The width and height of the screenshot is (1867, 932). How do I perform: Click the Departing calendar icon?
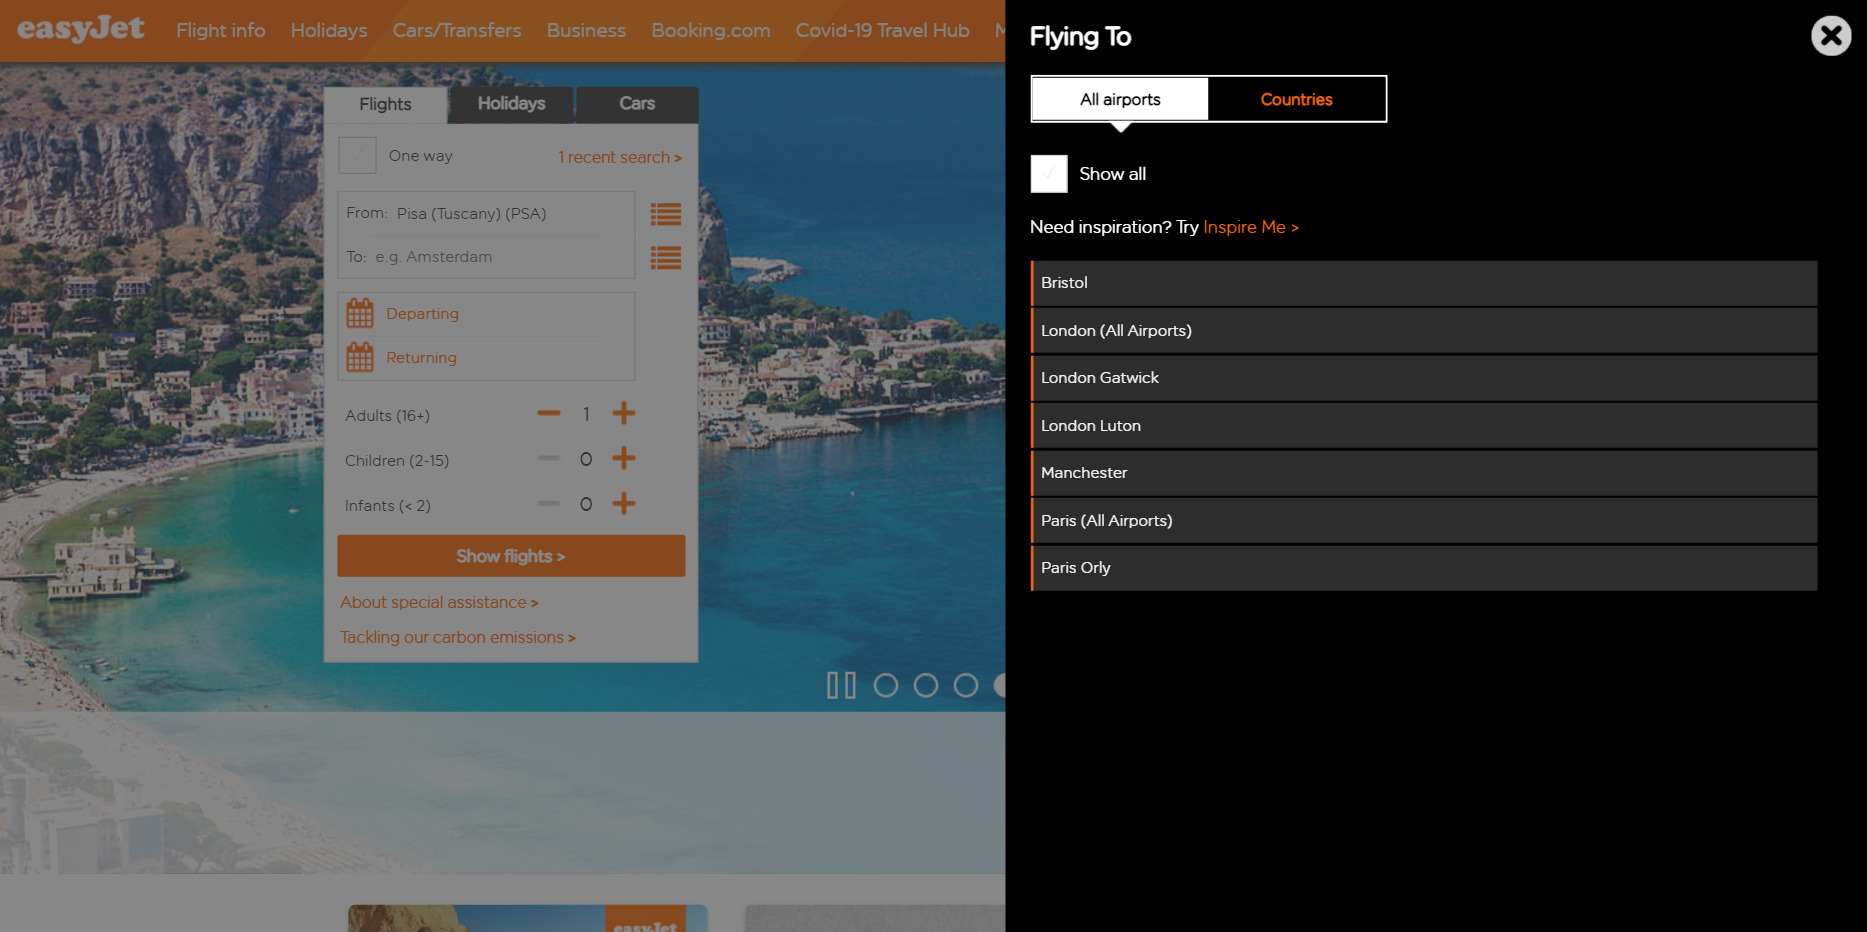pyautogui.click(x=360, y=313)
